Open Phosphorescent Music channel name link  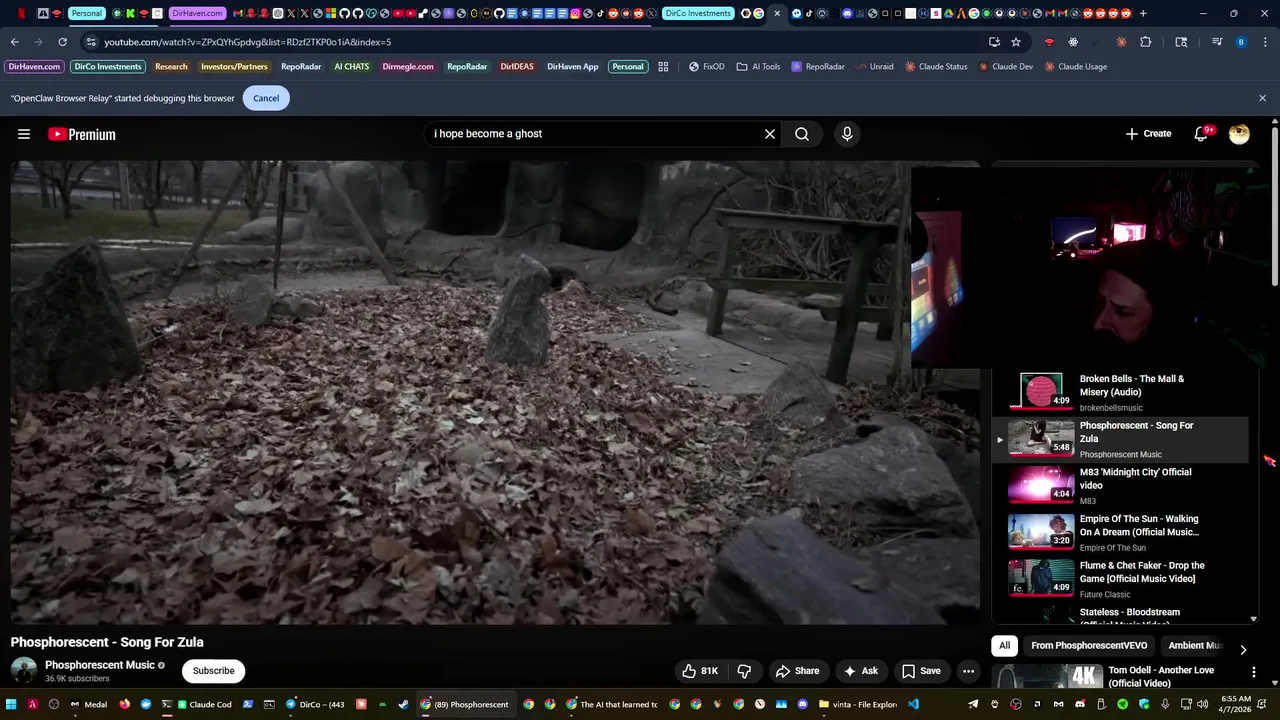coord(100,665)
